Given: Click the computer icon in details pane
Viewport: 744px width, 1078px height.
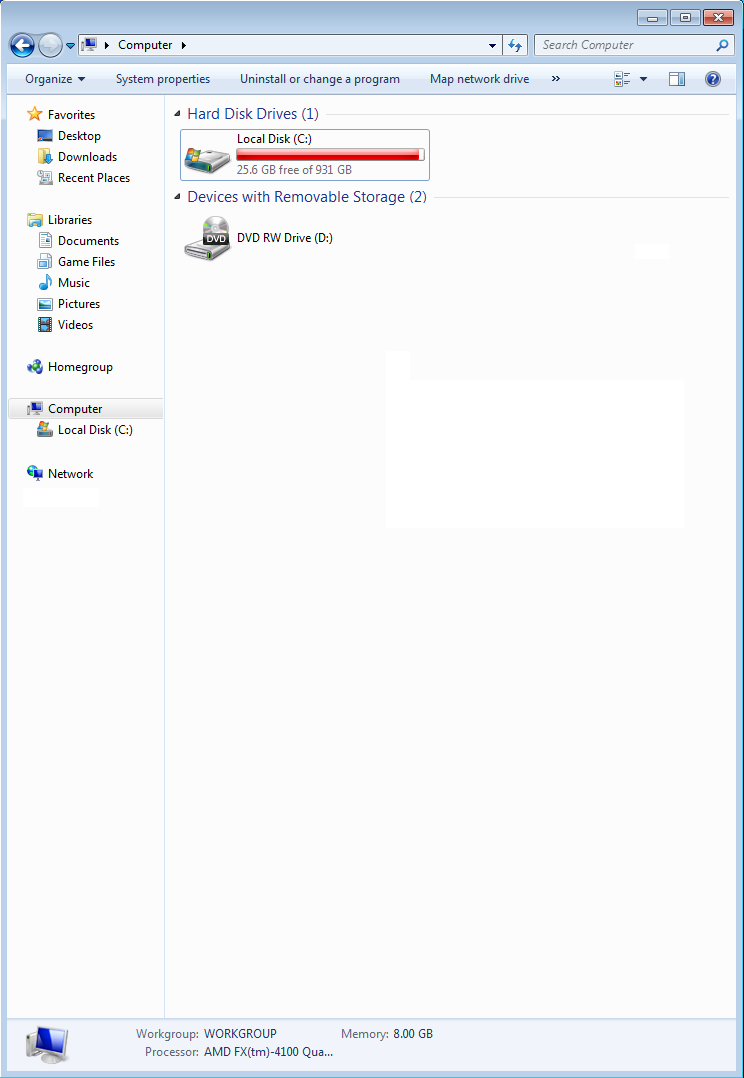Looking at the screenshot, I should tap(47, 1044).
